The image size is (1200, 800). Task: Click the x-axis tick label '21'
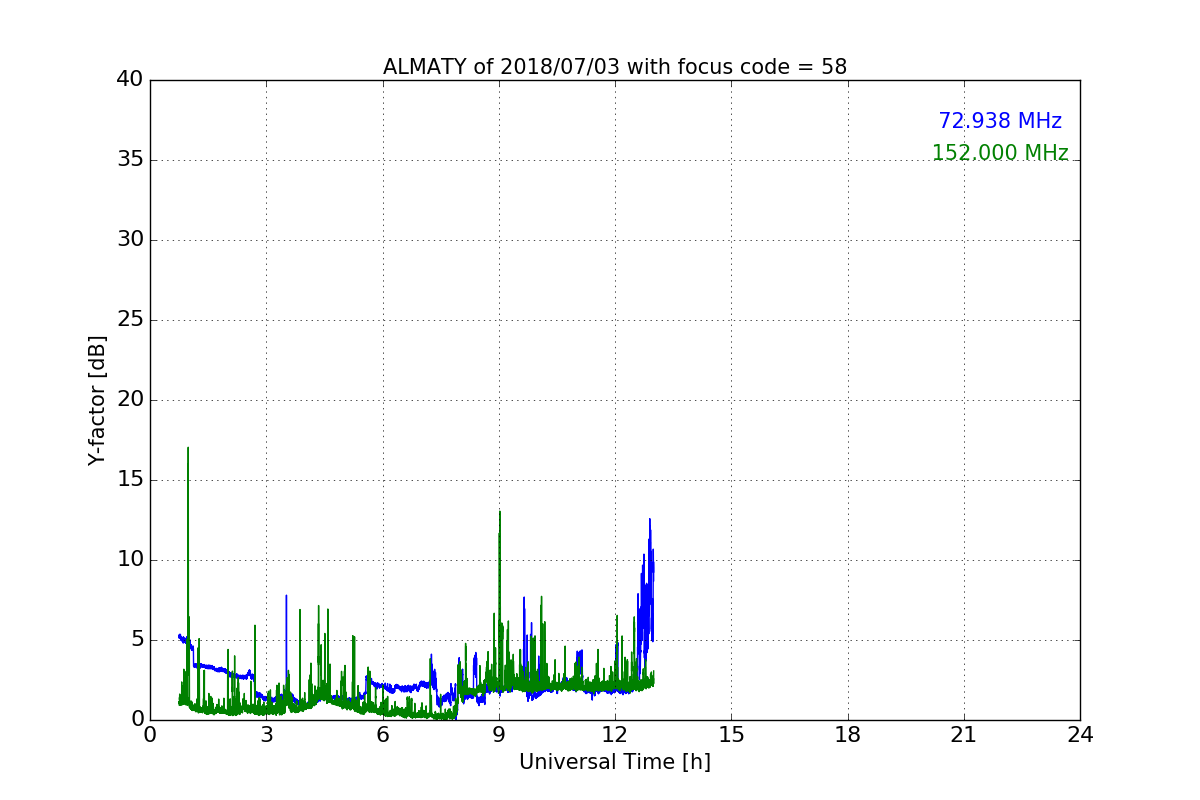[x=964, y=734]
